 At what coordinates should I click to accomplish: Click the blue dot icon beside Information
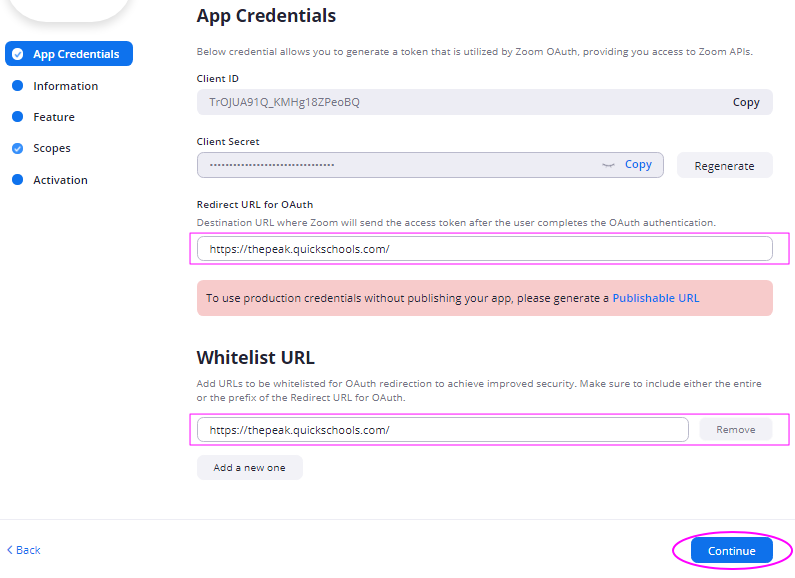coord(17,86)
